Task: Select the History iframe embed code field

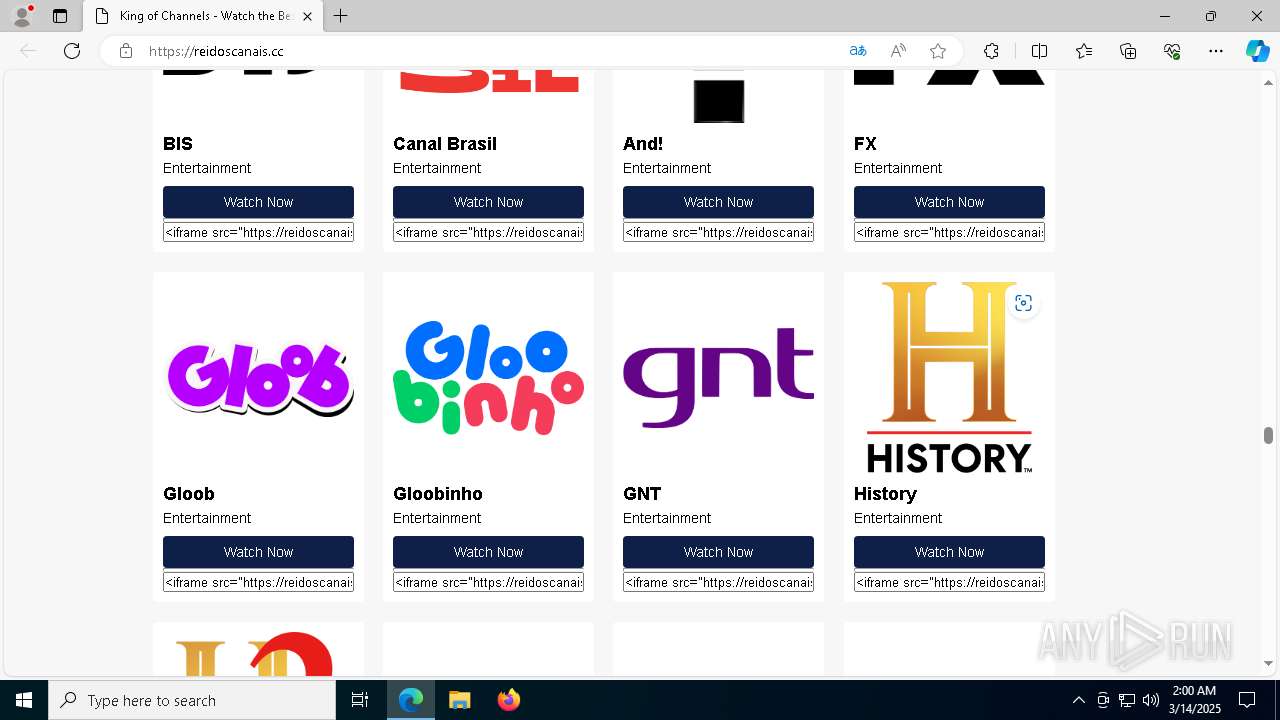Action: click(x=949, y=582)
